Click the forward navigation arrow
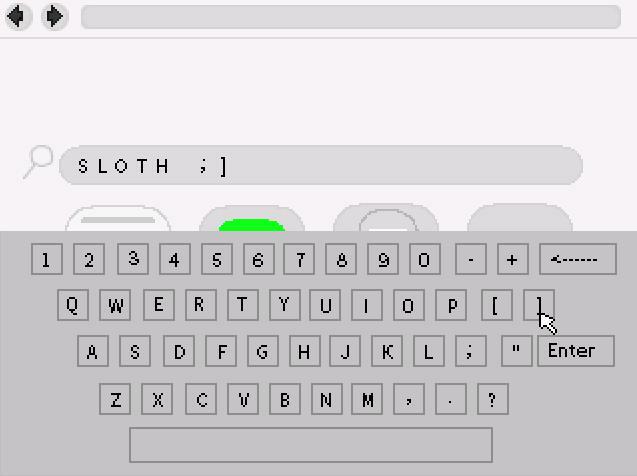This screenshot has width=637, height=476. coord(54,17)
